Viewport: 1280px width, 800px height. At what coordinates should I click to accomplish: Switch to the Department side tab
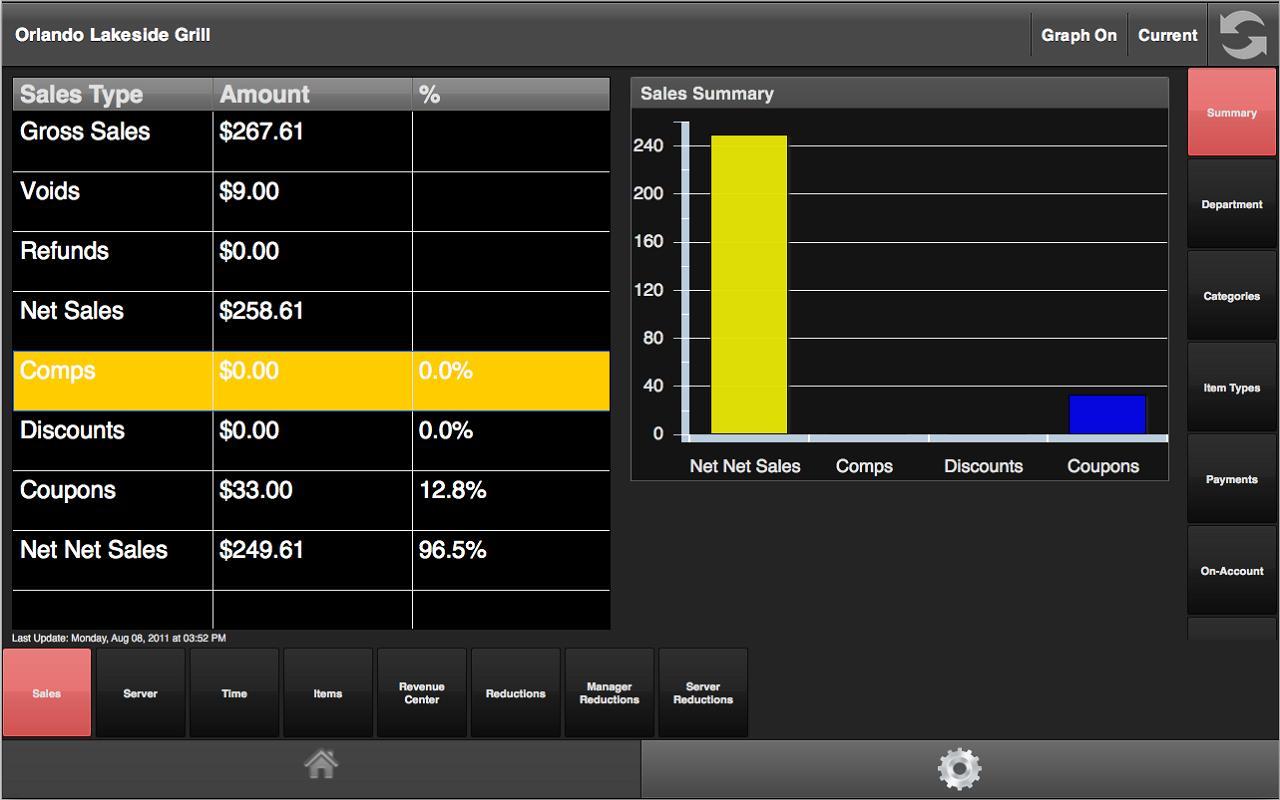(x=1232, y=204)
